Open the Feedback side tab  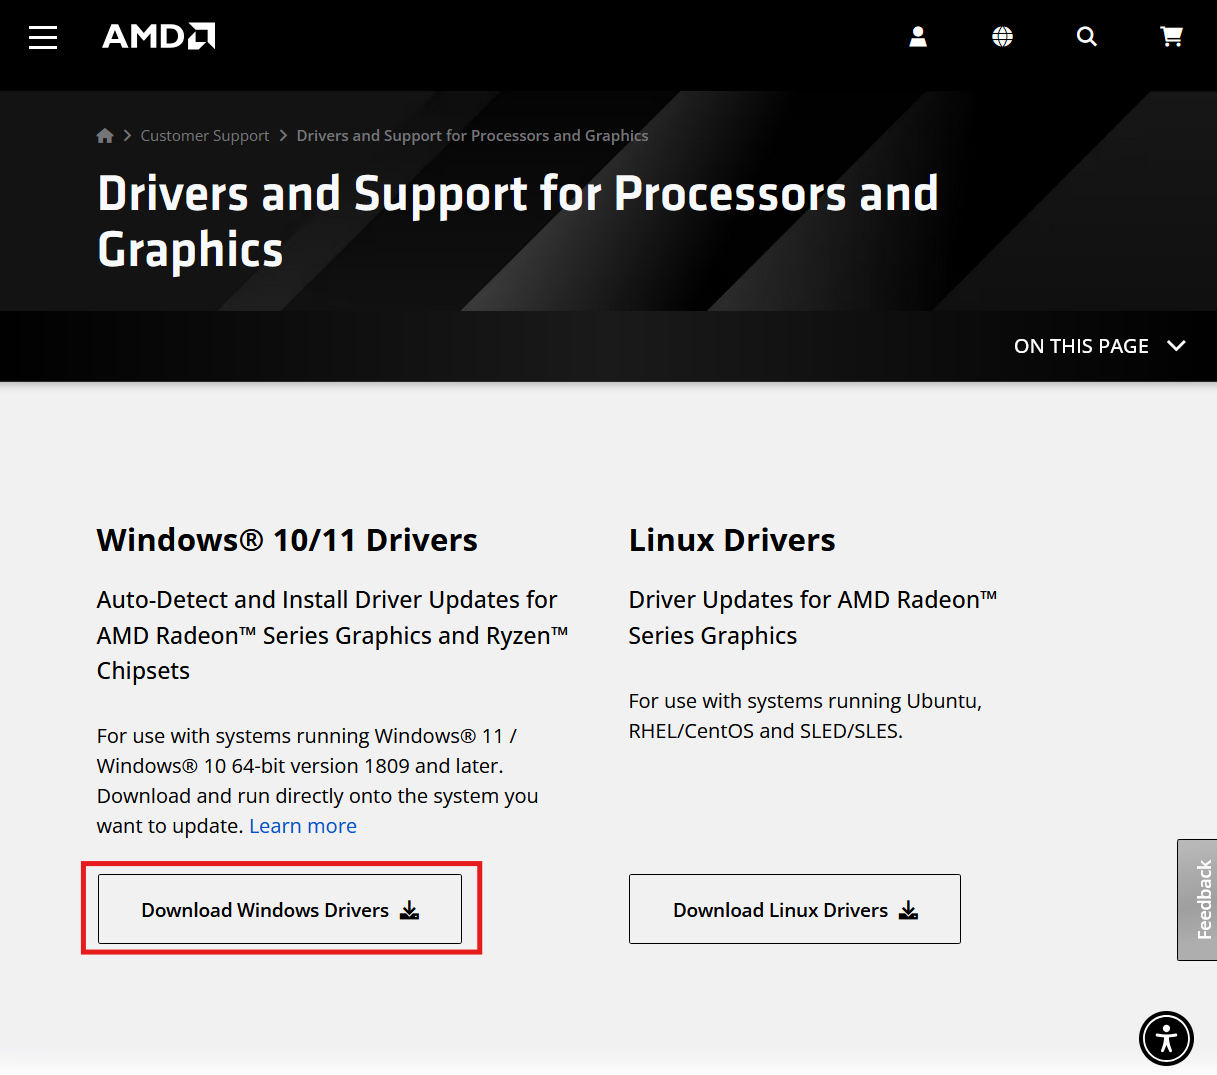pos(1199,899)
